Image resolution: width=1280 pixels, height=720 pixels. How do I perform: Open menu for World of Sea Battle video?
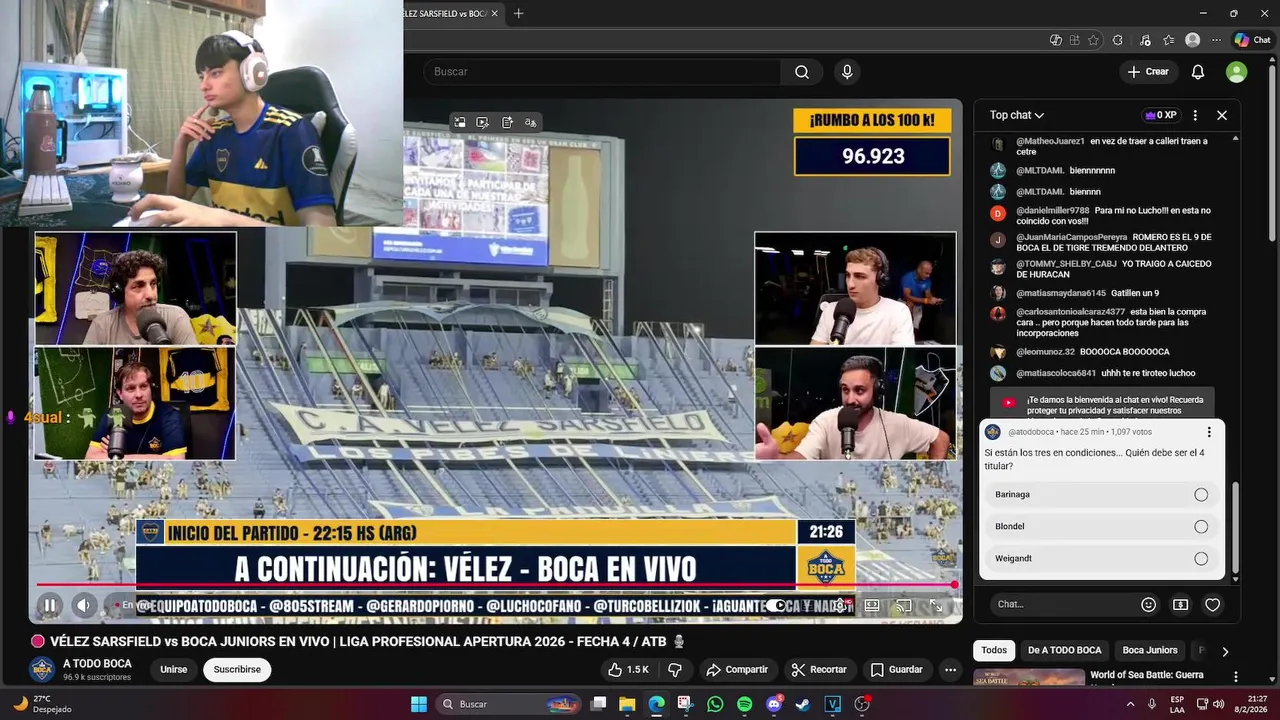pos(1236,677)
